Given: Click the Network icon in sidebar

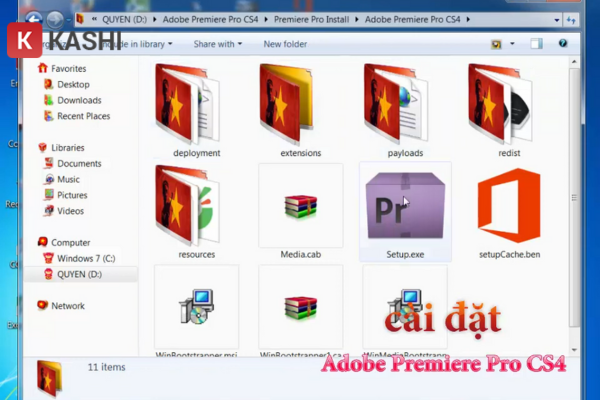Looking at the screenshot, I should coord(42,305).
